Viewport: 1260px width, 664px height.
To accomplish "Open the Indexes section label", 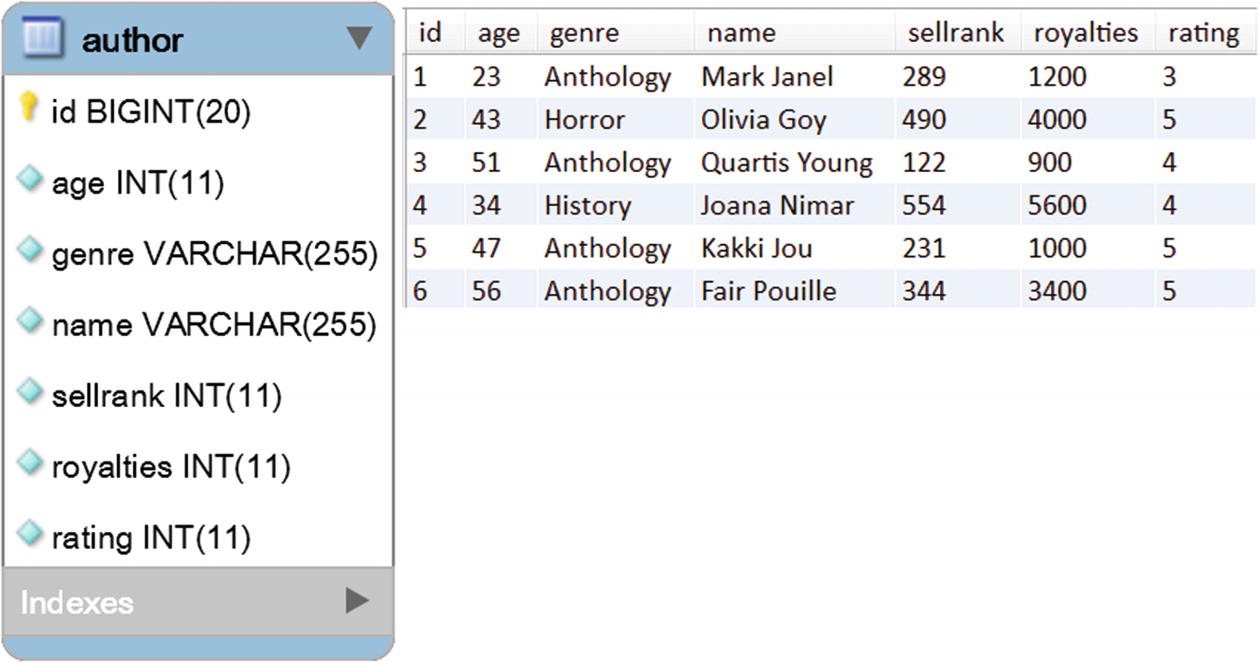I will [77, 602].
